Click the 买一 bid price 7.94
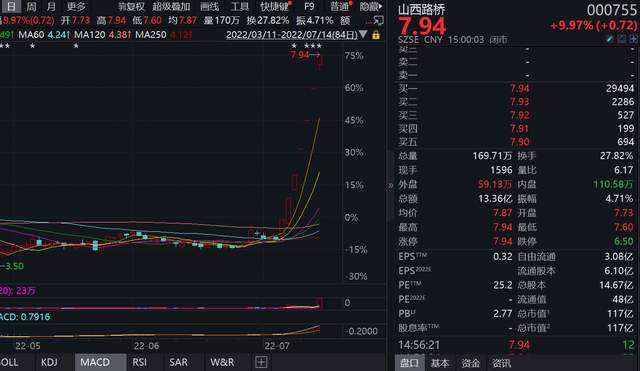 pyautogui.click(x=520, y=88)
